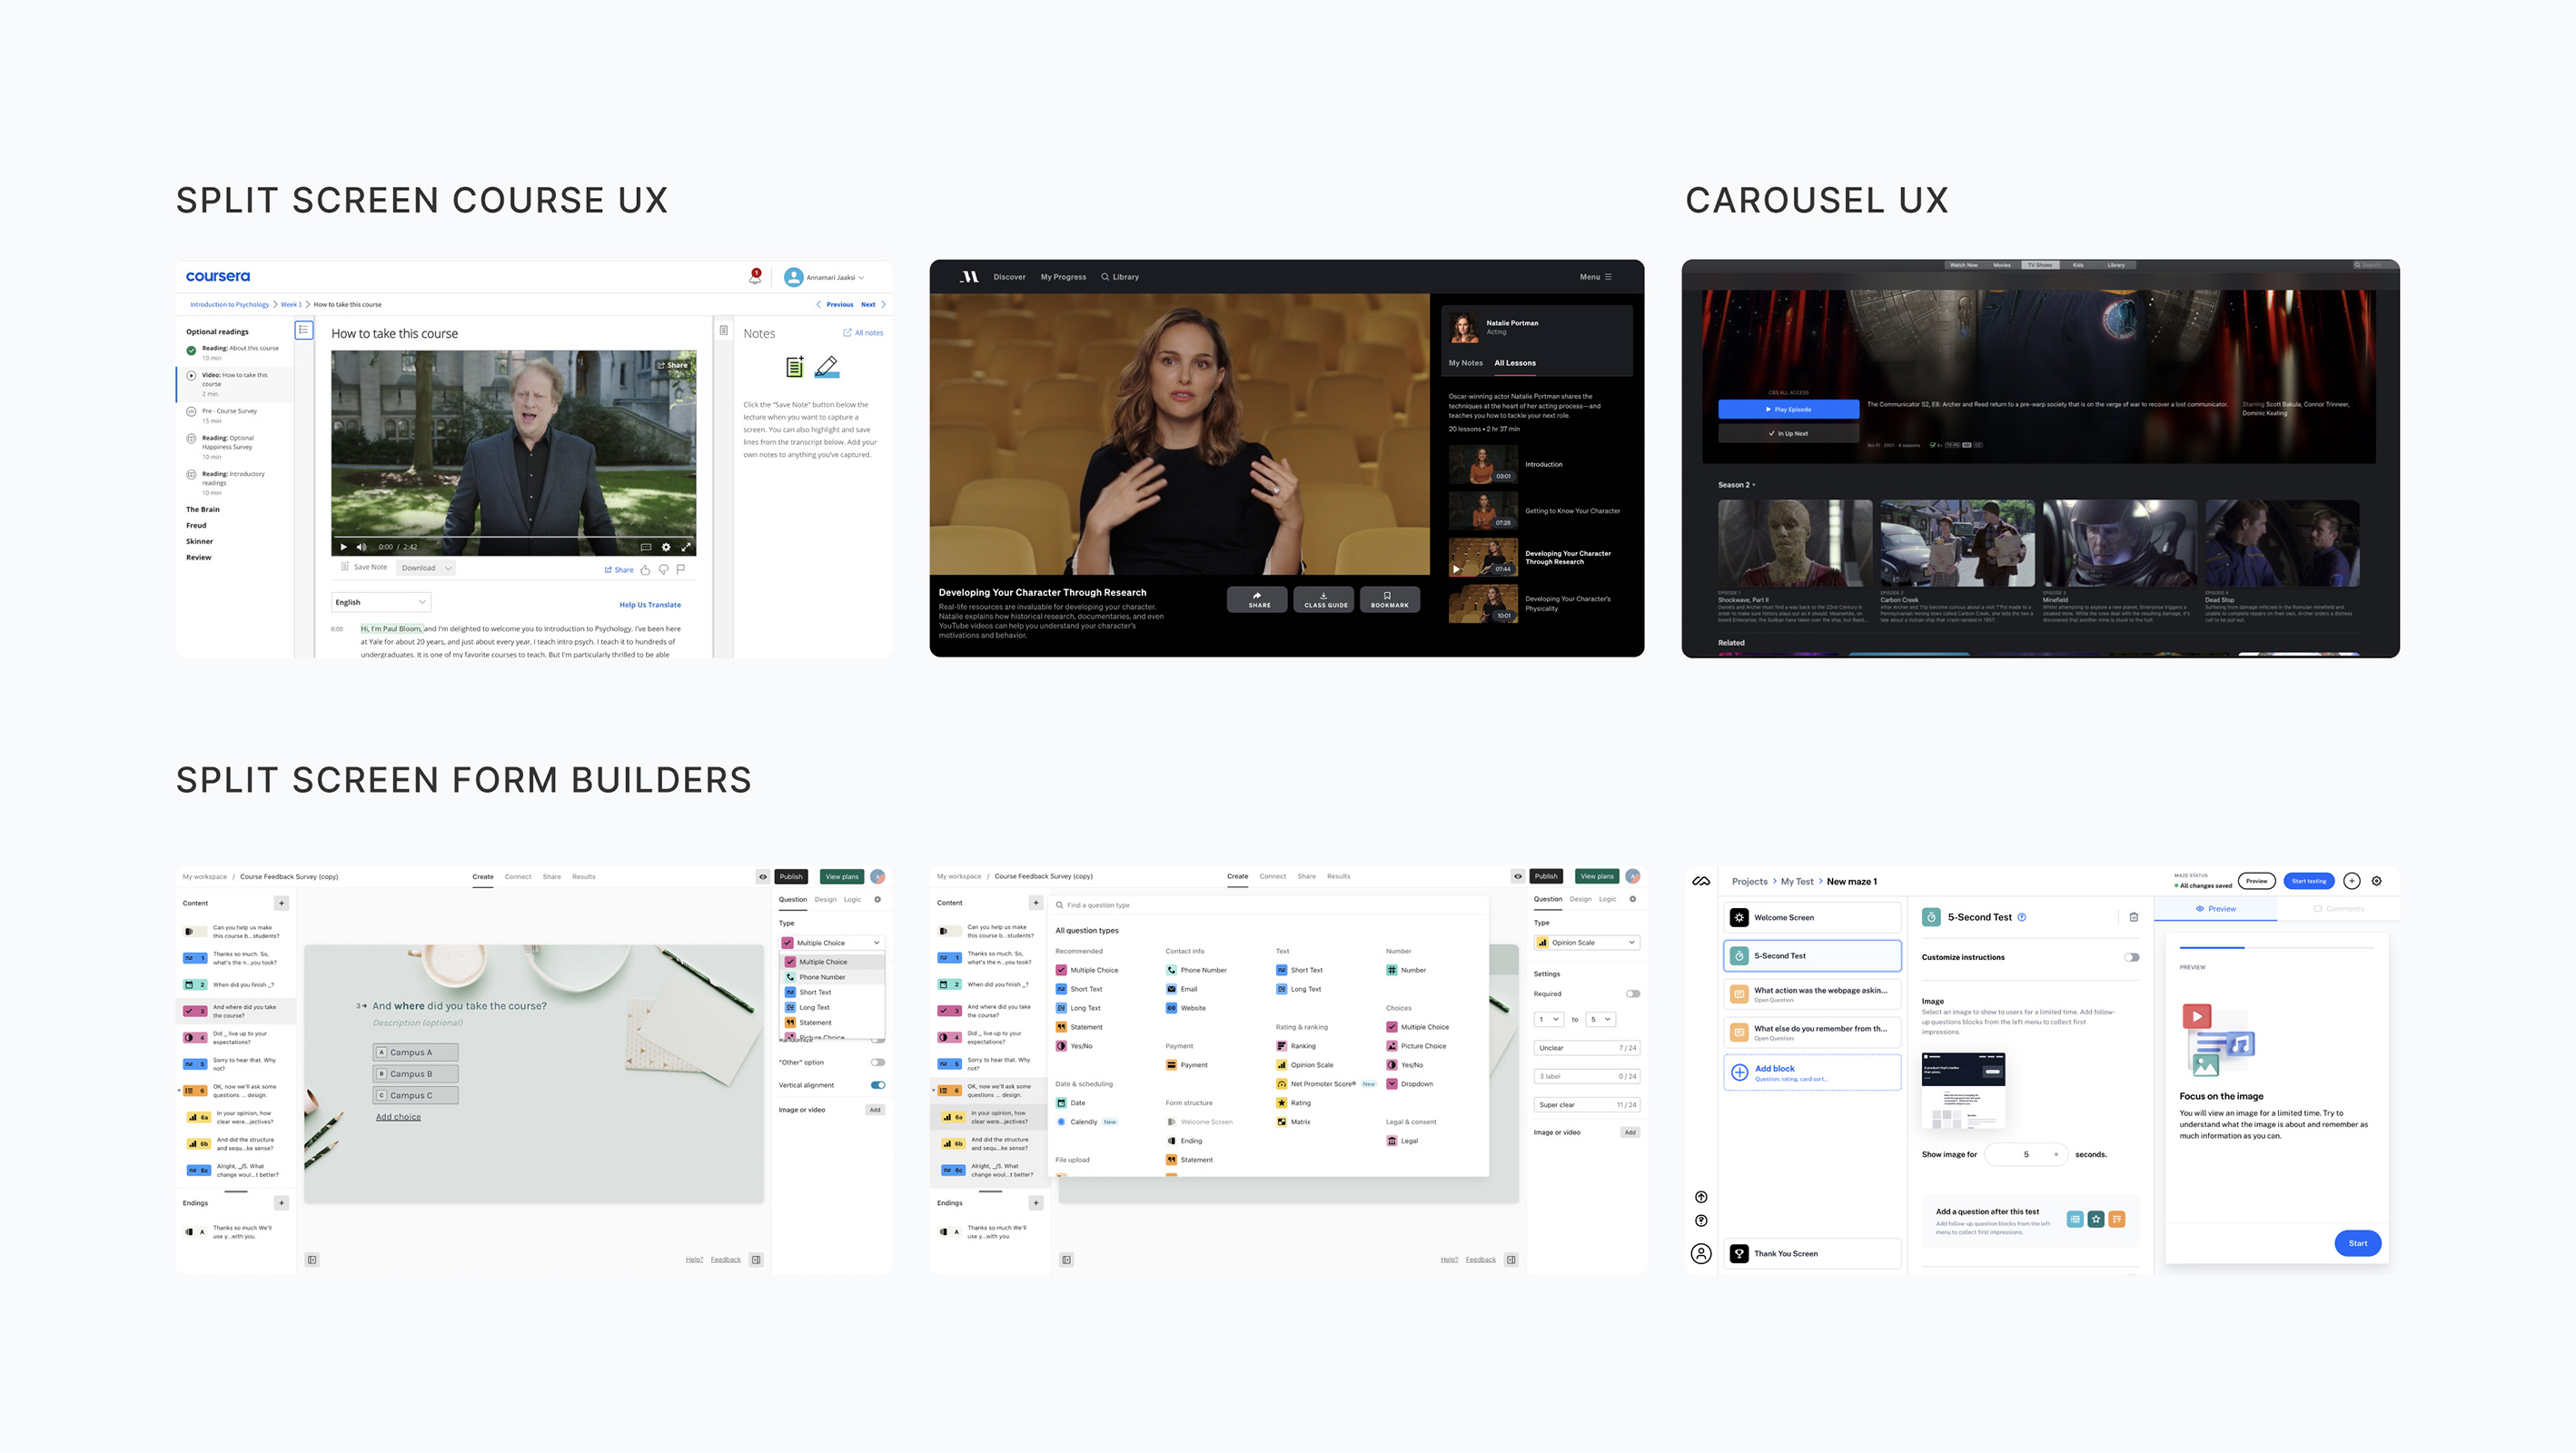
Task: Open video settings gear in Coursera player
Action: pos(666,547)
